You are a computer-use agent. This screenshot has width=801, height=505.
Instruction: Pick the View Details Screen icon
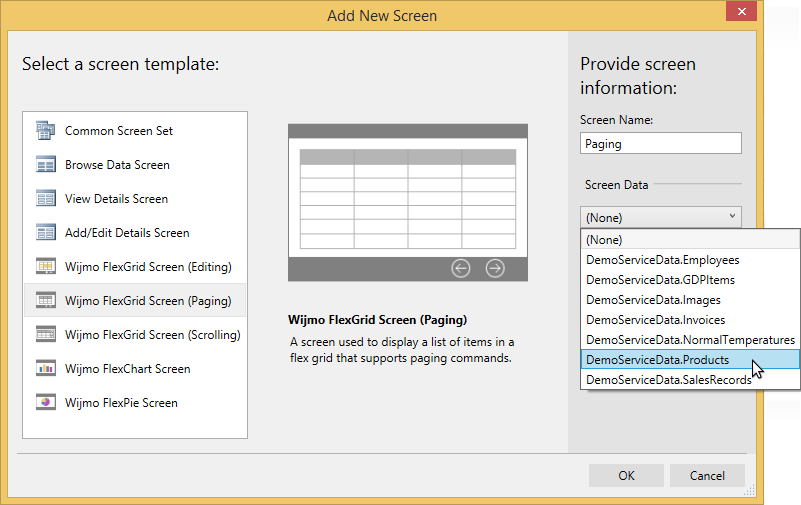(45, 199)
